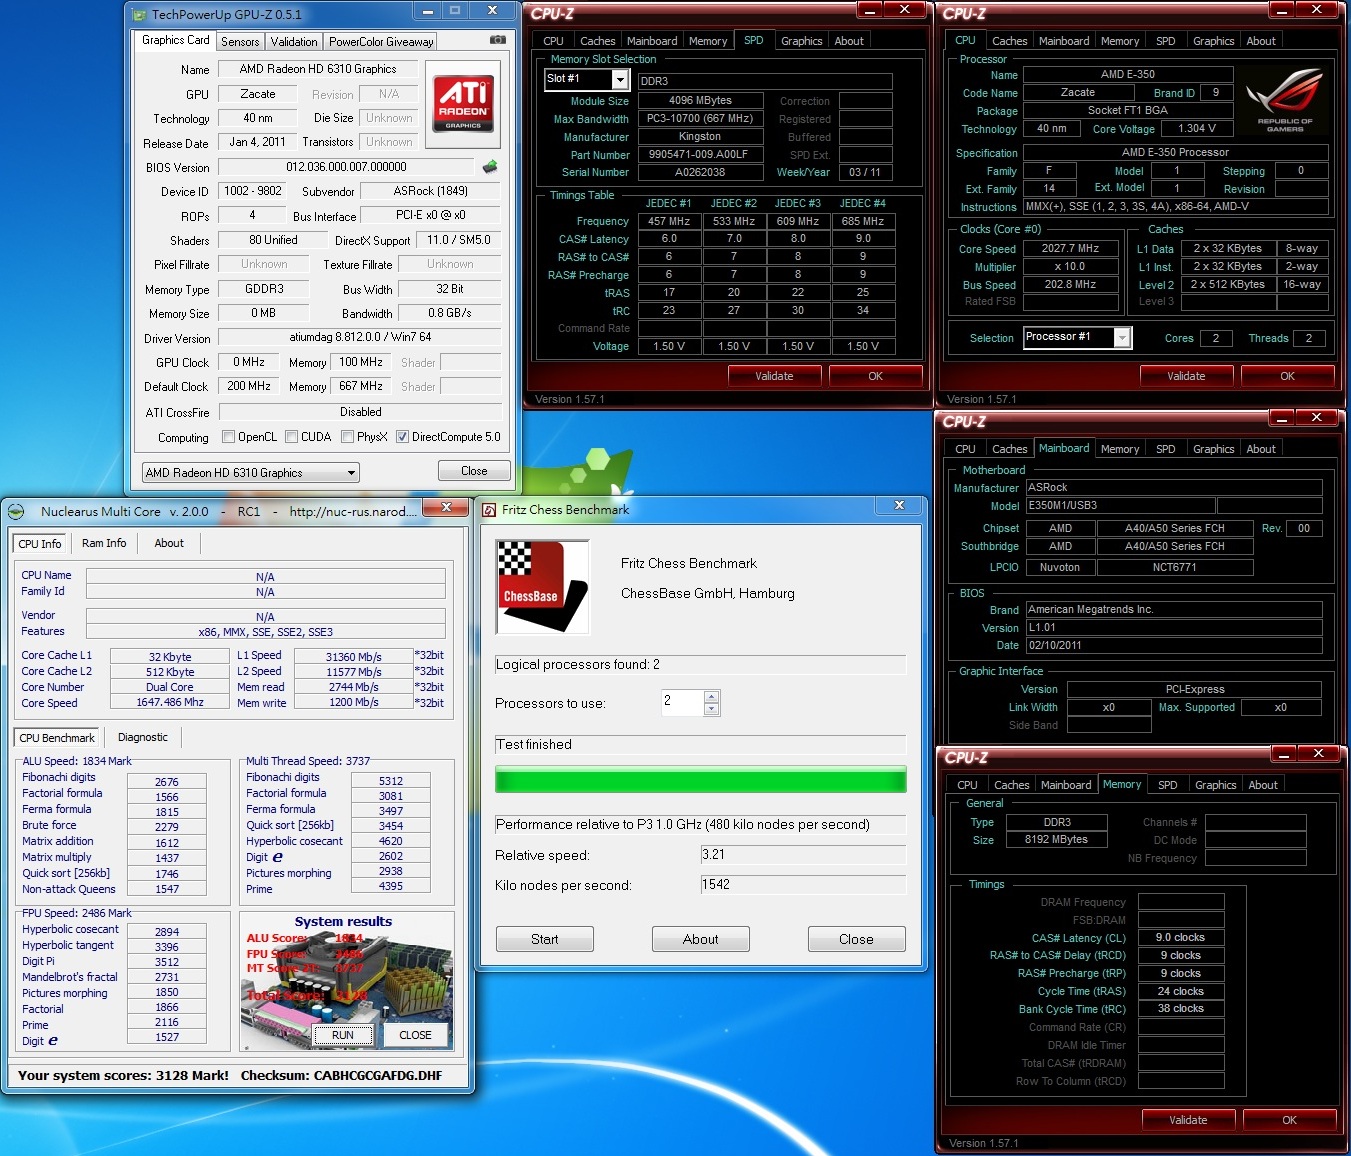Click the Core Speed 2027.7 MHz value

click(1071, 248)
